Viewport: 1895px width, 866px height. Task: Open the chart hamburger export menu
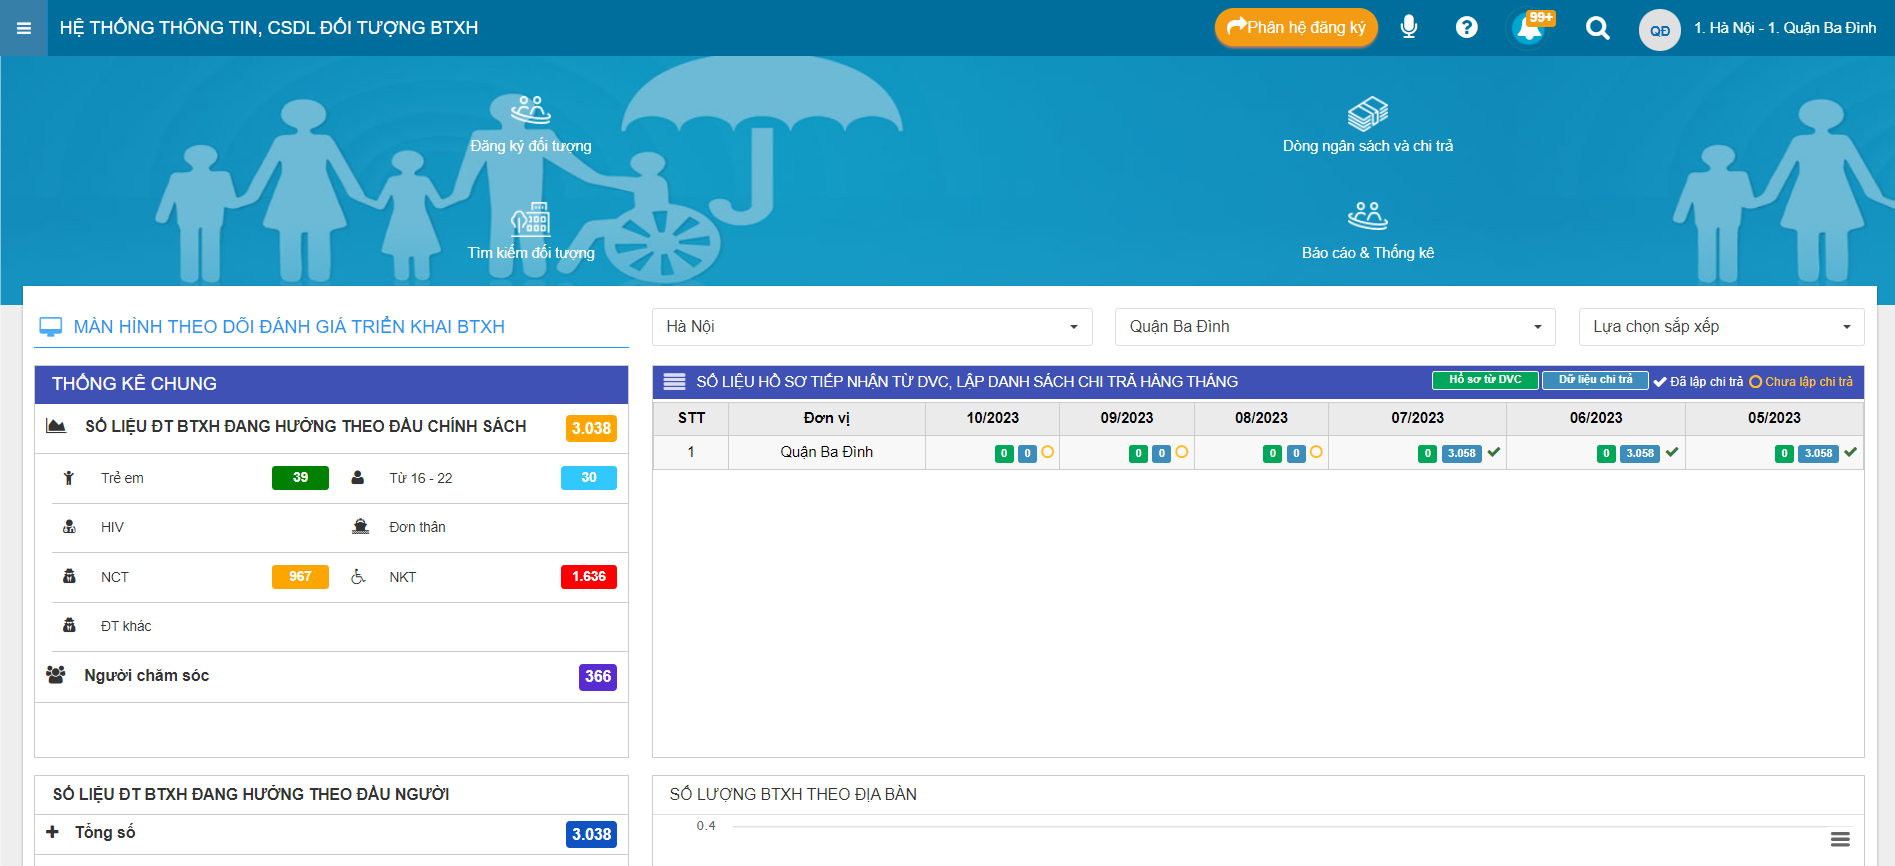point(1839,839)
